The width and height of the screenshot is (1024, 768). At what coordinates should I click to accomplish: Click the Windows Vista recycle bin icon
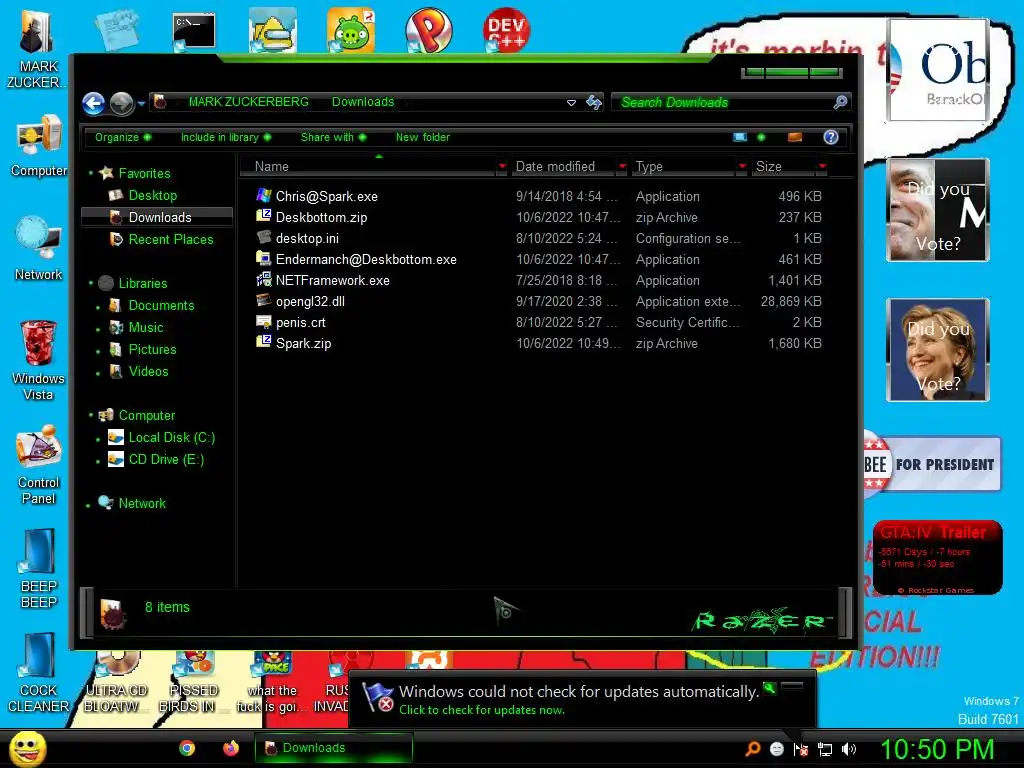tap(39, 360)
